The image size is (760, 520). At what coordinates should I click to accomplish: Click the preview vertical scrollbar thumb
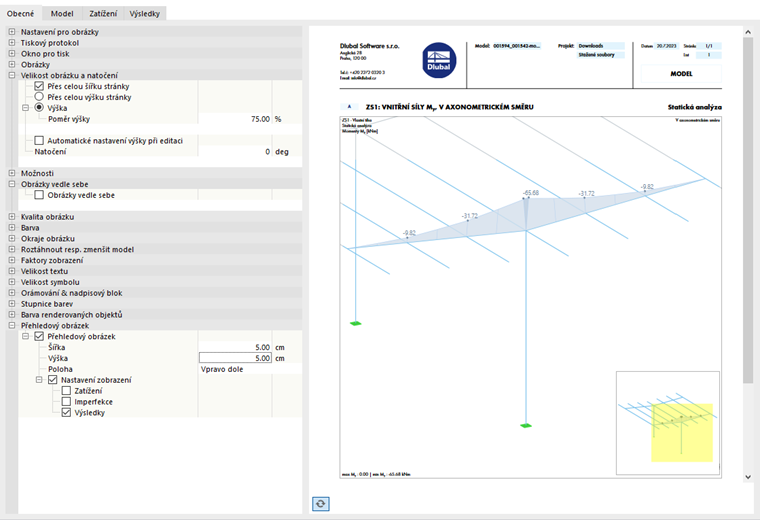tap(748, 210)
